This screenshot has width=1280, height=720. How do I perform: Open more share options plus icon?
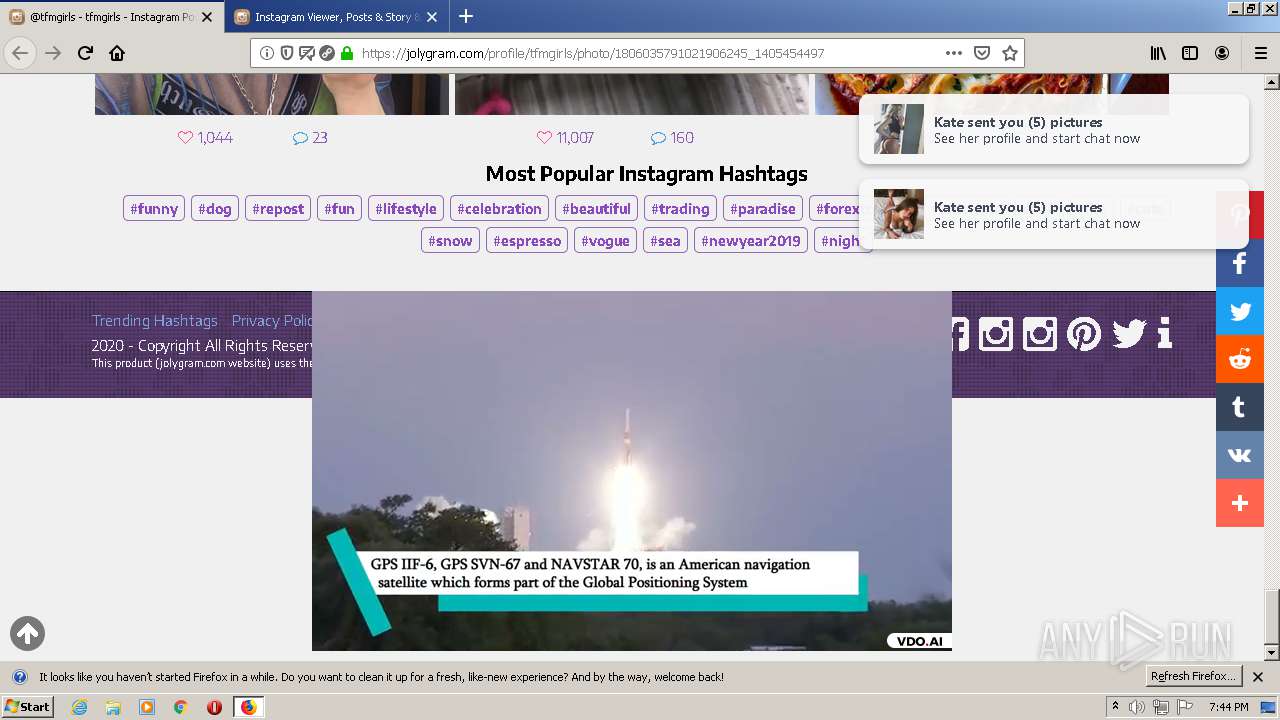click(x=1240, y=503)
